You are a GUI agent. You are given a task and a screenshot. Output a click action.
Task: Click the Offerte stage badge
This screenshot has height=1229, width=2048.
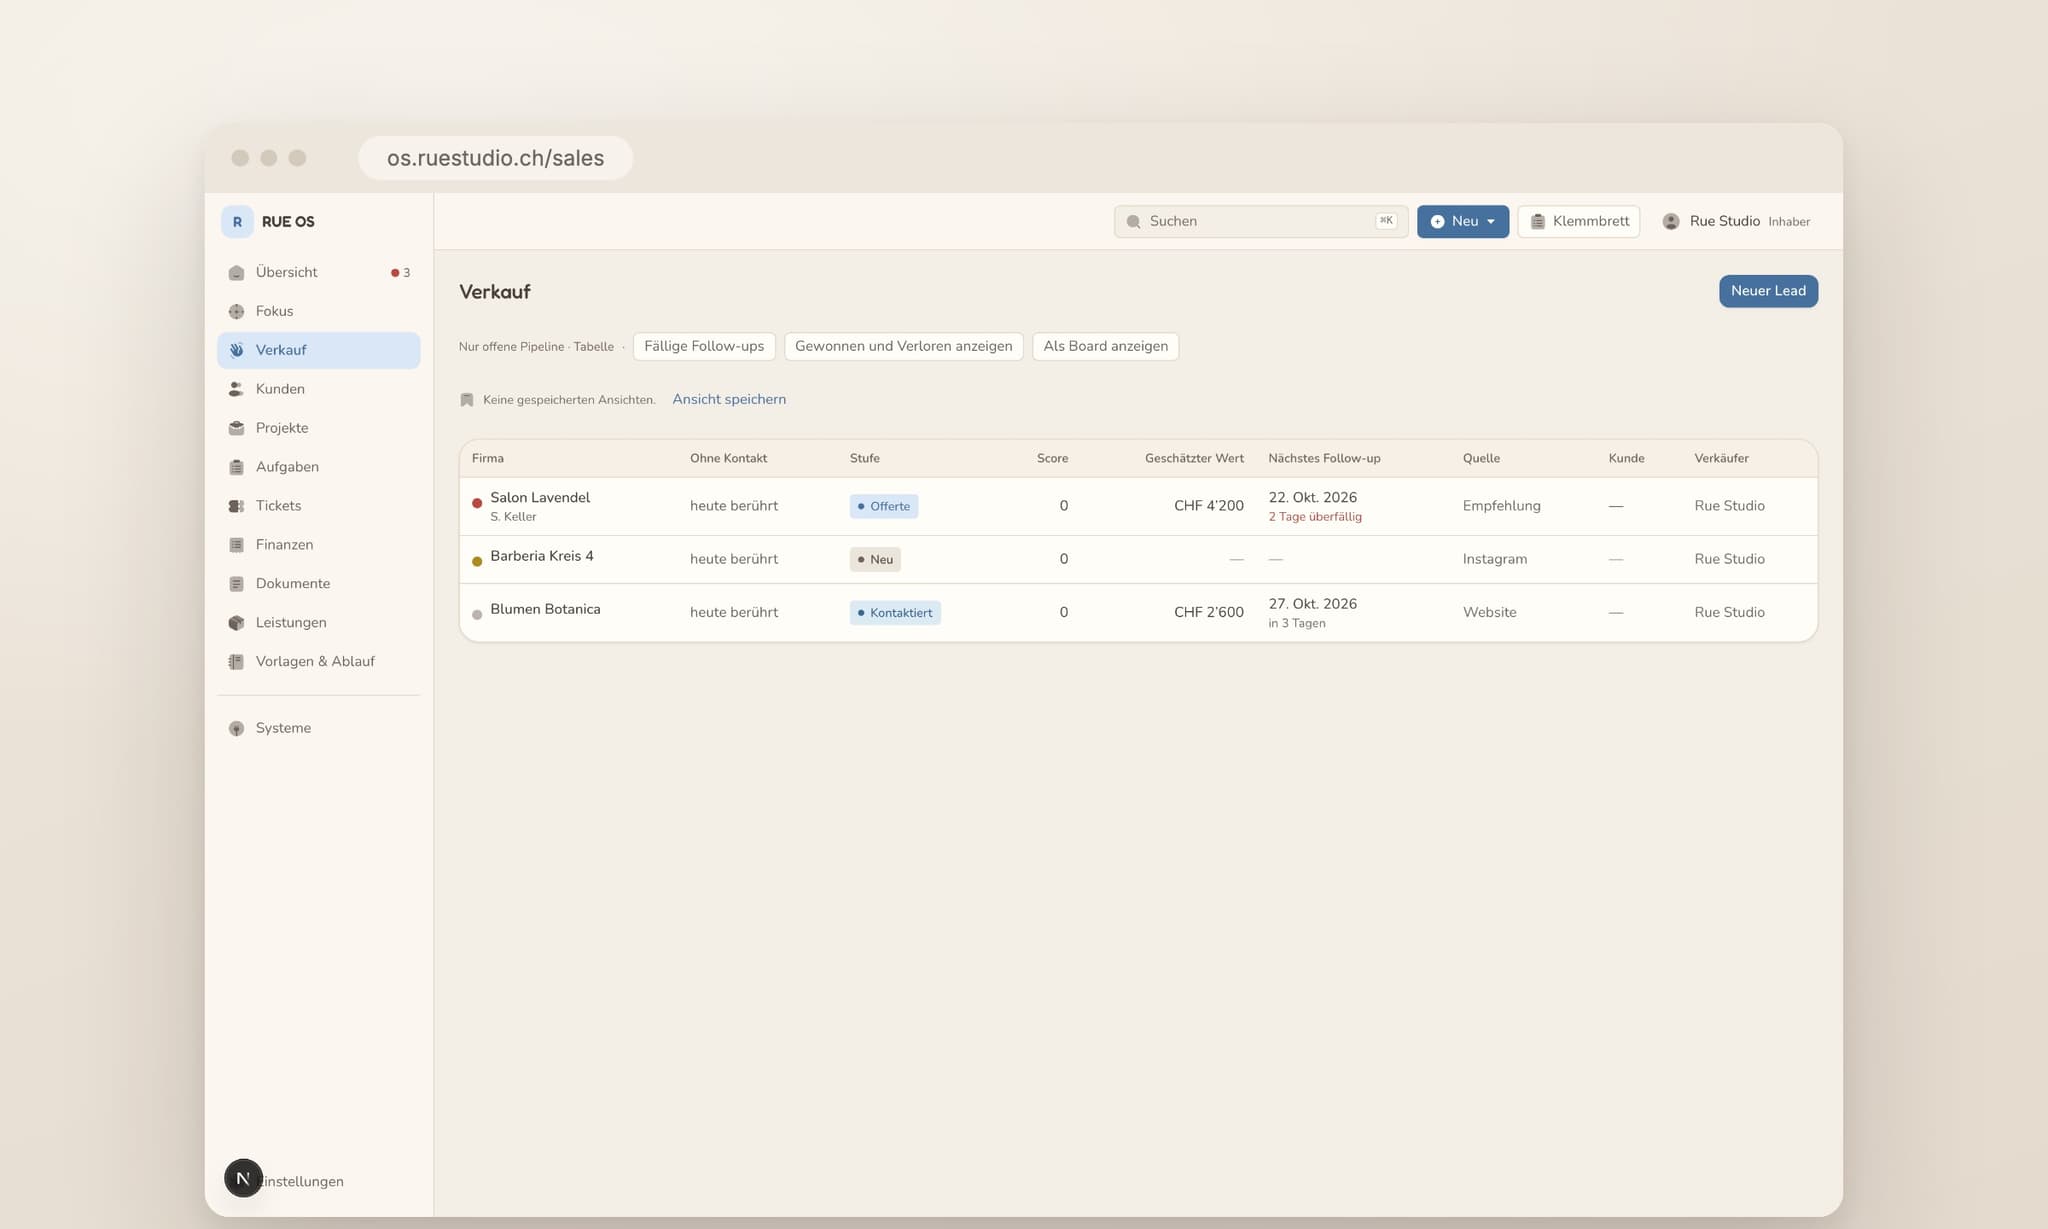[884, 506]
